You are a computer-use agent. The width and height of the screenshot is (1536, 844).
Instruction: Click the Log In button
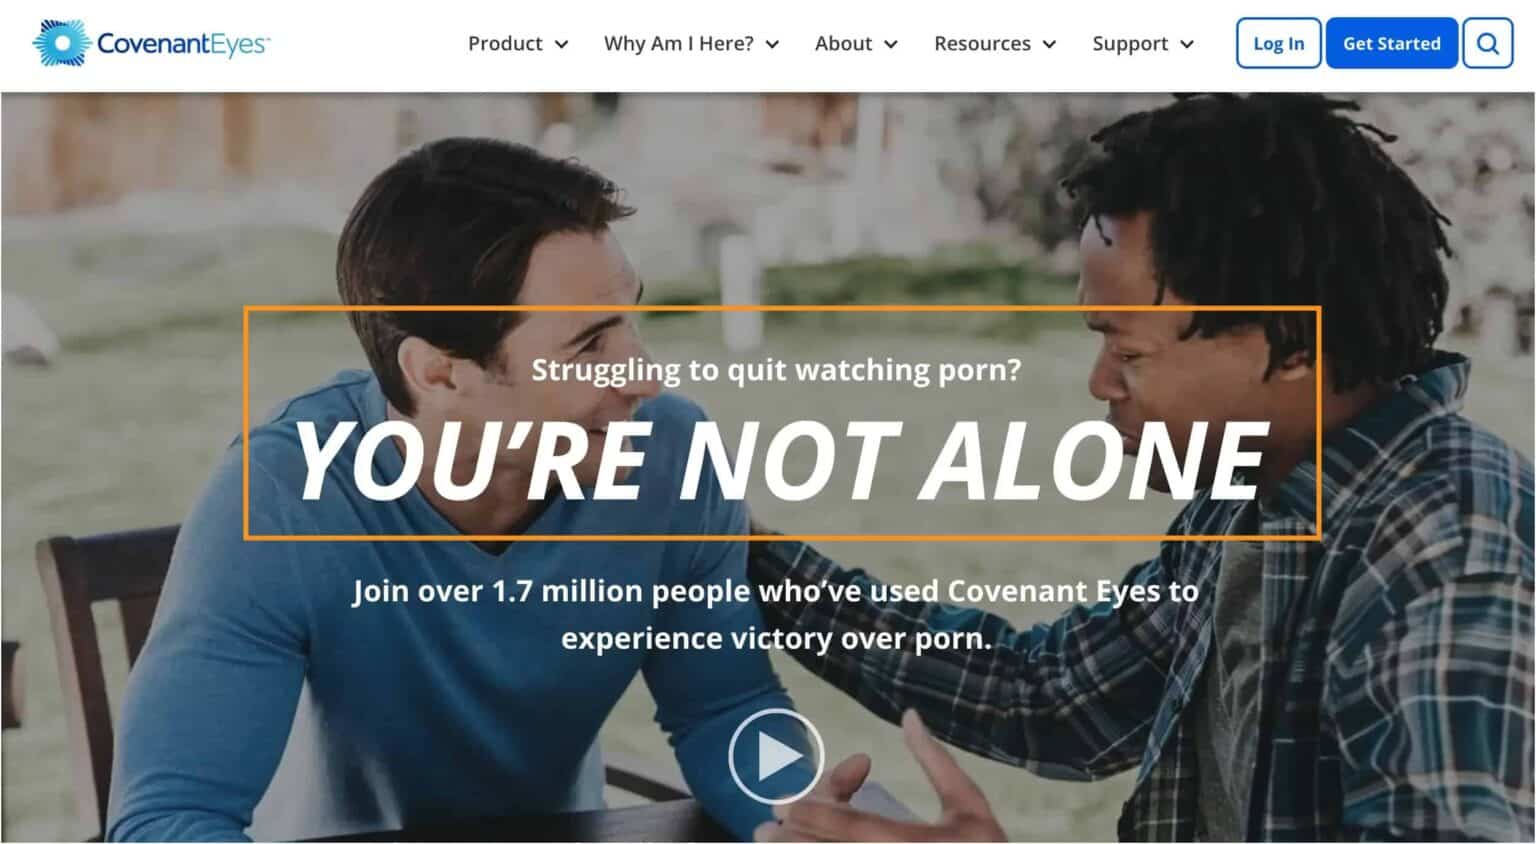click(1279, 43)
